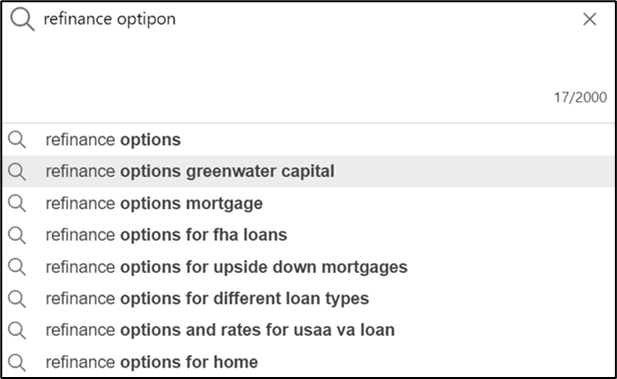Select 'refinance options and rates for usaa va loan'

click(308, 330)
